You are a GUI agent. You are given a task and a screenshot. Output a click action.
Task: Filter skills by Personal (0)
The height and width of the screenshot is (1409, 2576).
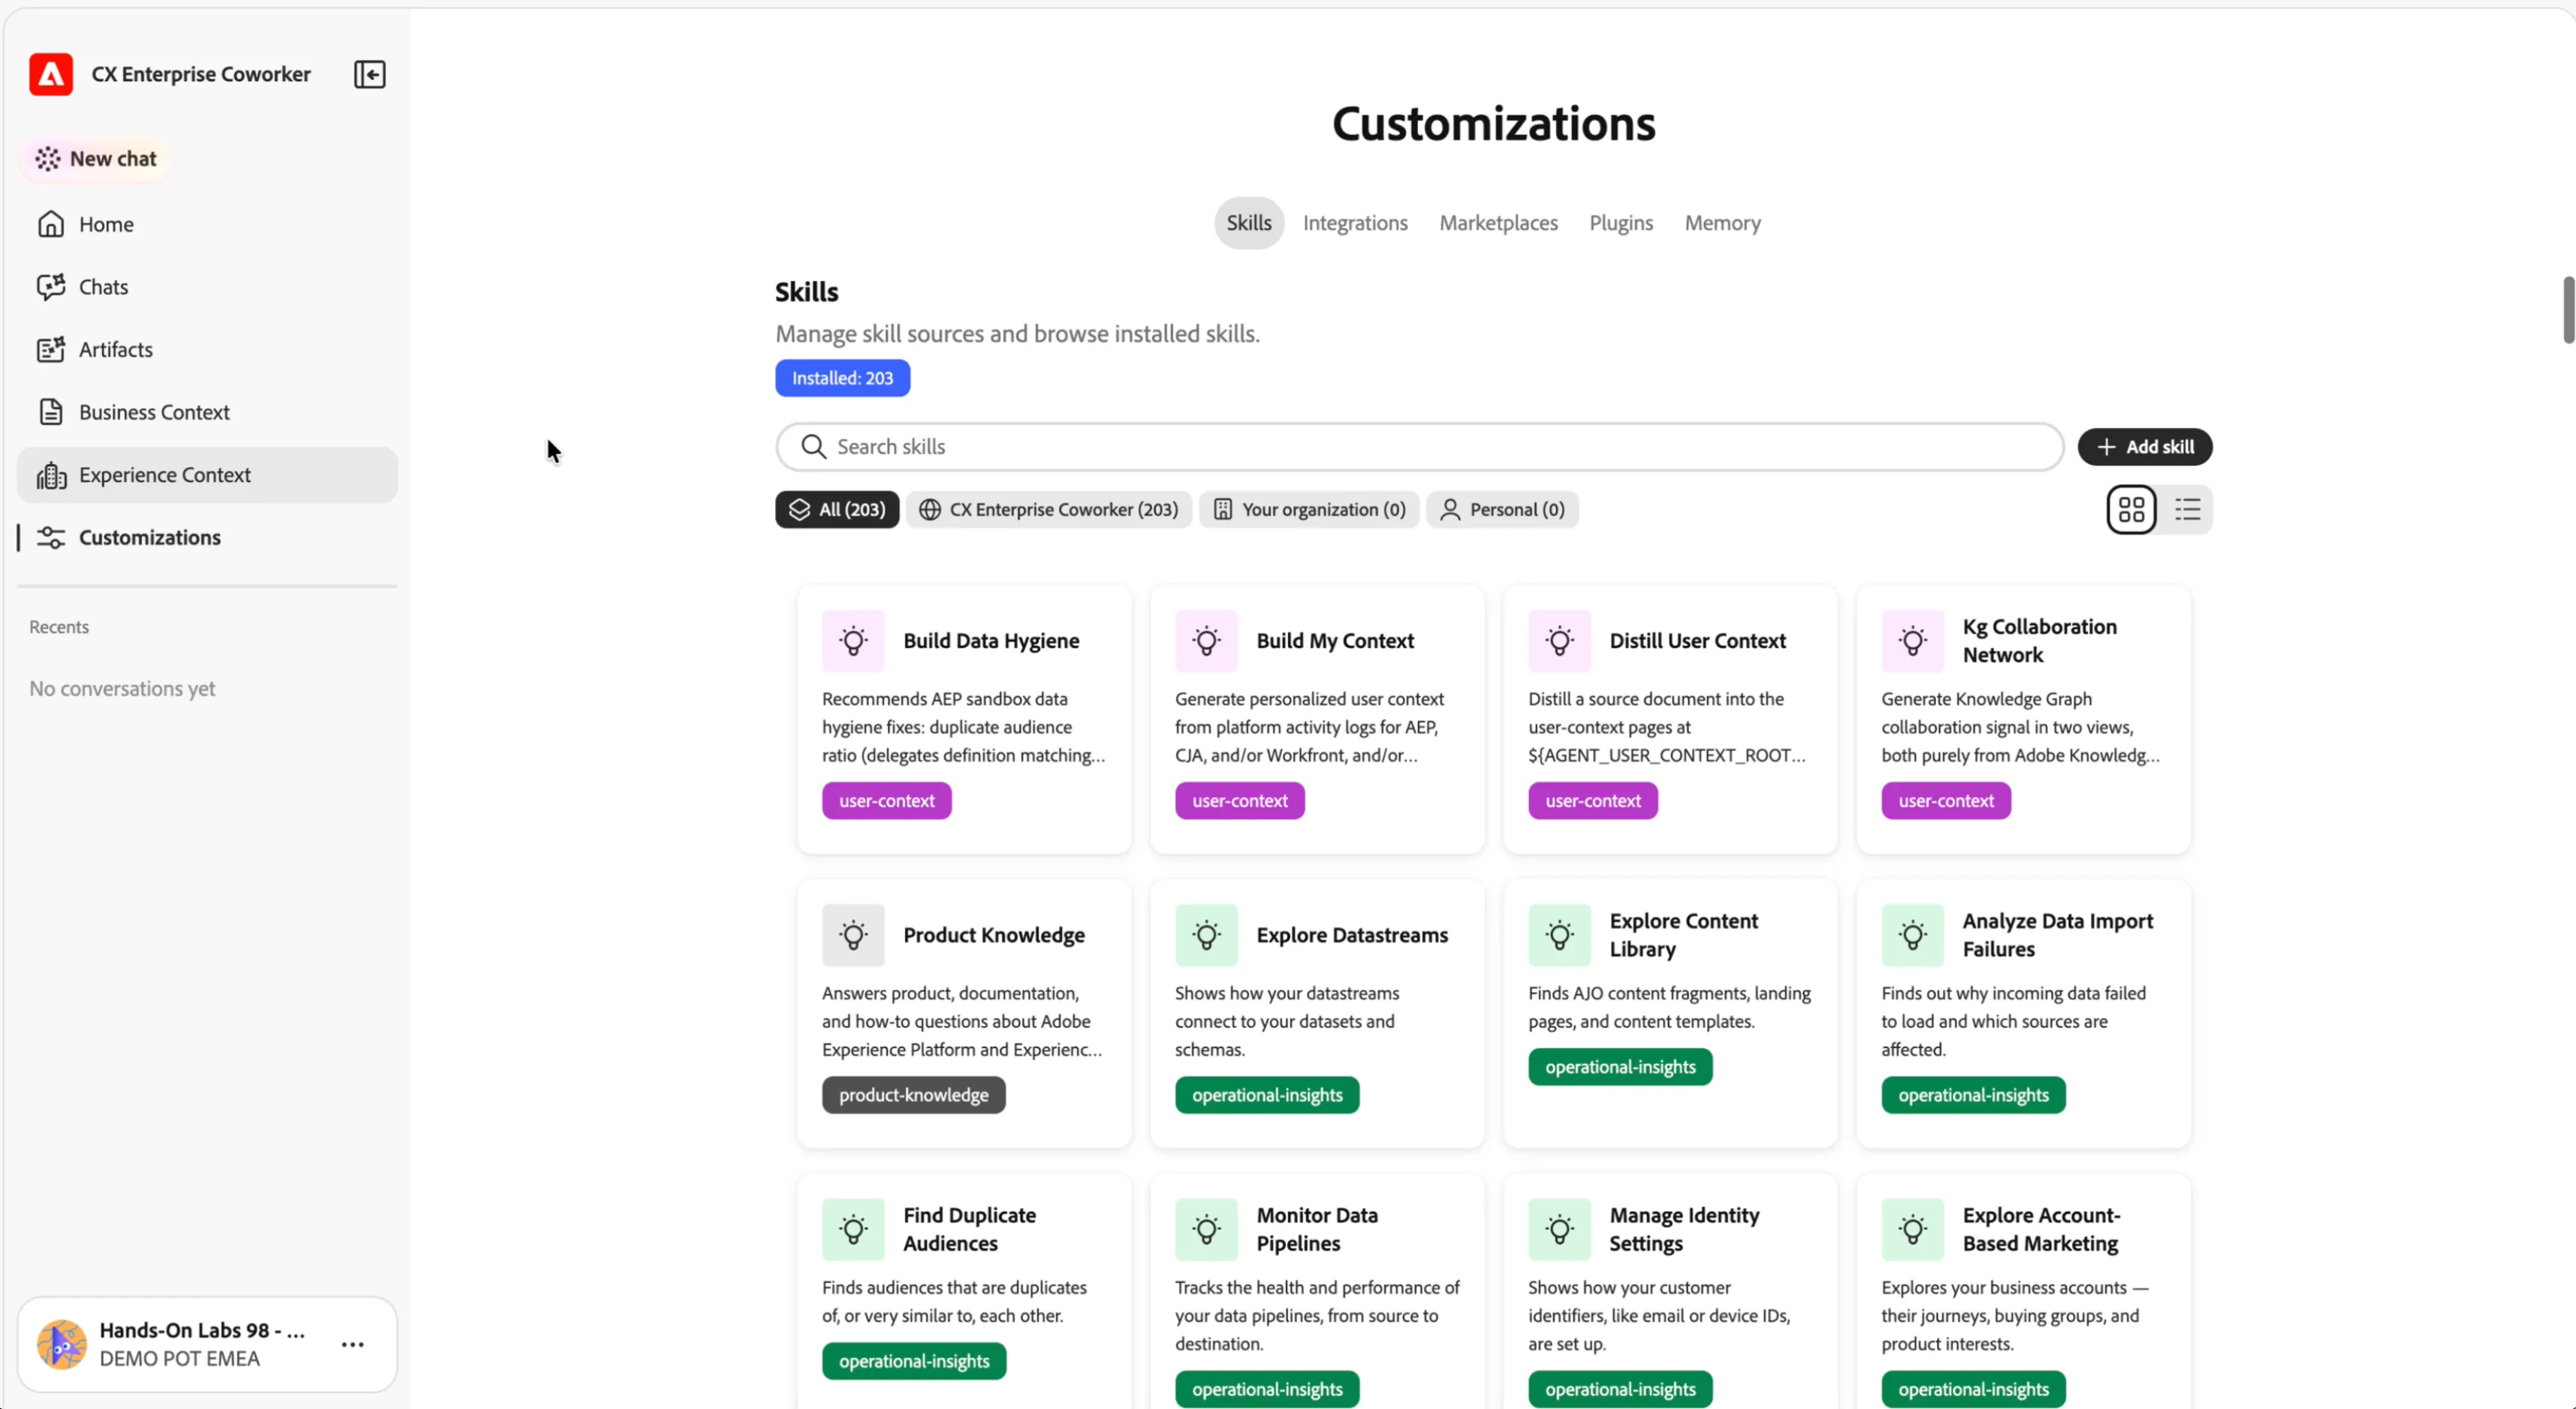pos(1502,510)
